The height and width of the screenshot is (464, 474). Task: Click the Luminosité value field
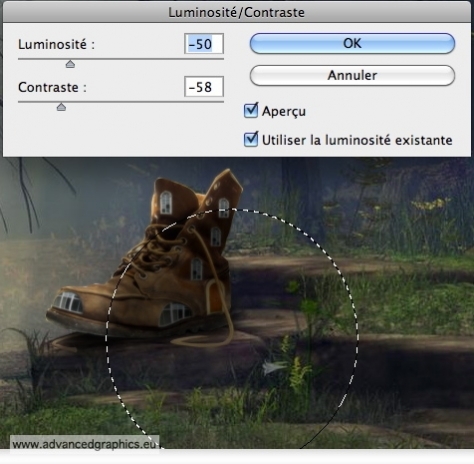pyautogui.click(x=204, y=44)
